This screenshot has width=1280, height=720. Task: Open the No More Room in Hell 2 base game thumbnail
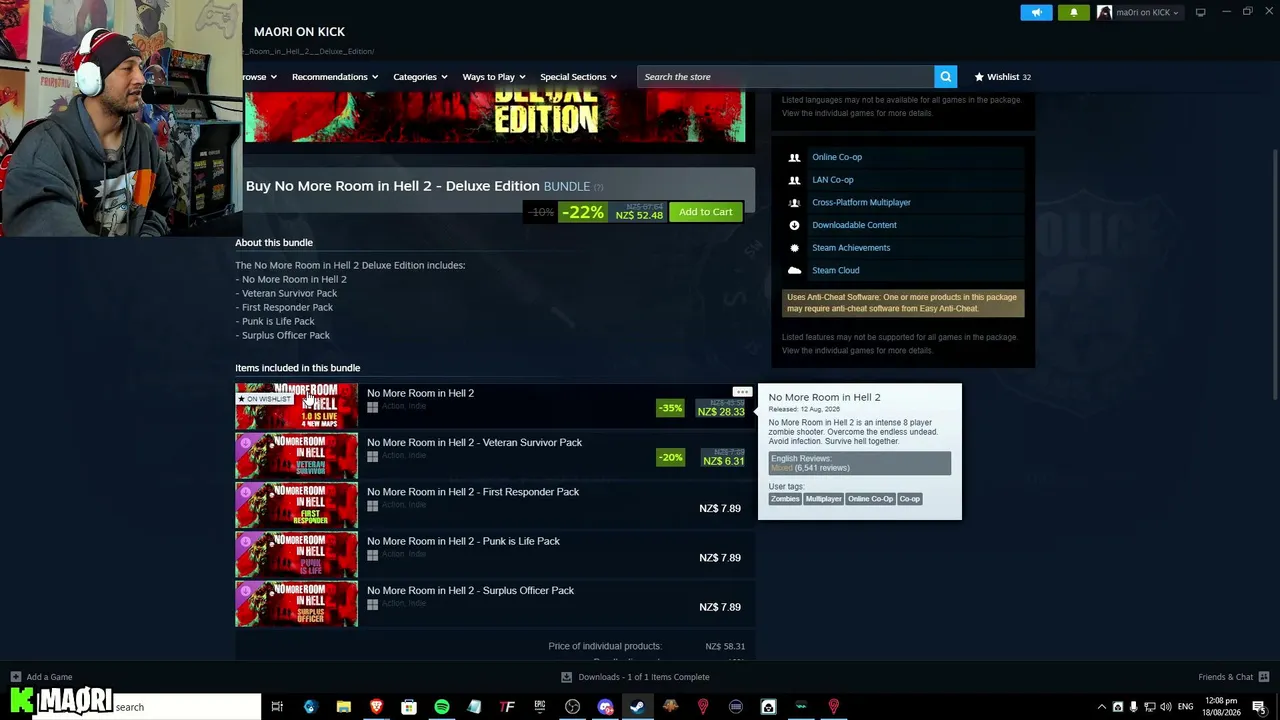coord(296,406)
